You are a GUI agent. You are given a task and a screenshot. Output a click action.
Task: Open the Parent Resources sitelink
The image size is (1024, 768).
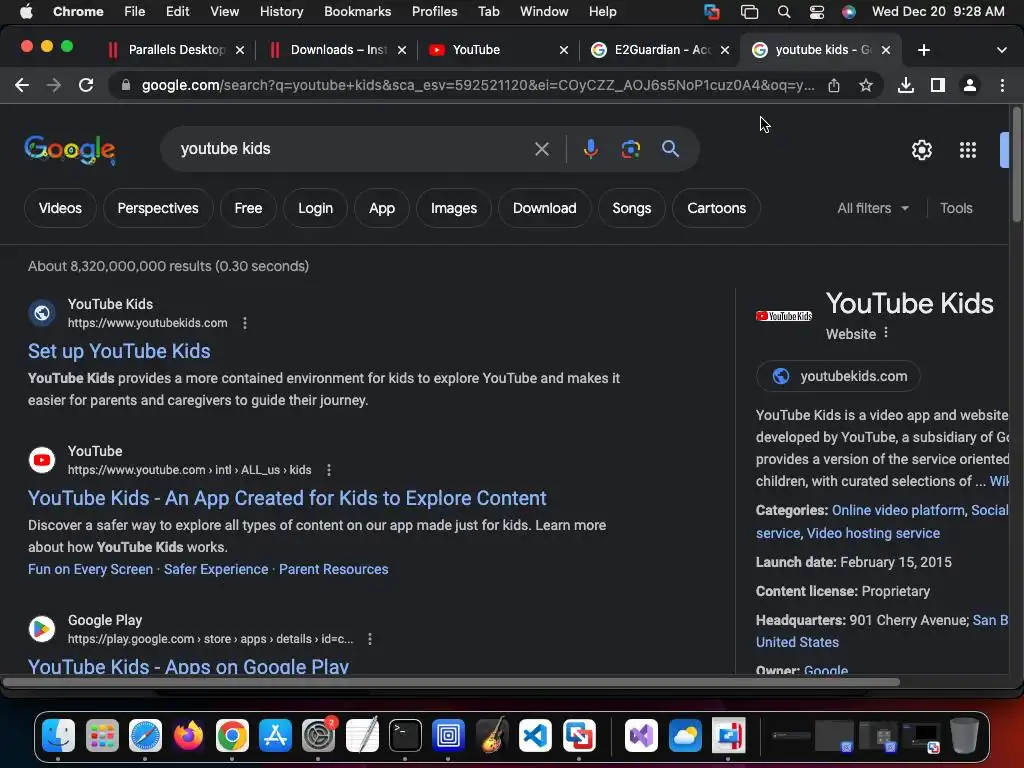pos(334,569)
